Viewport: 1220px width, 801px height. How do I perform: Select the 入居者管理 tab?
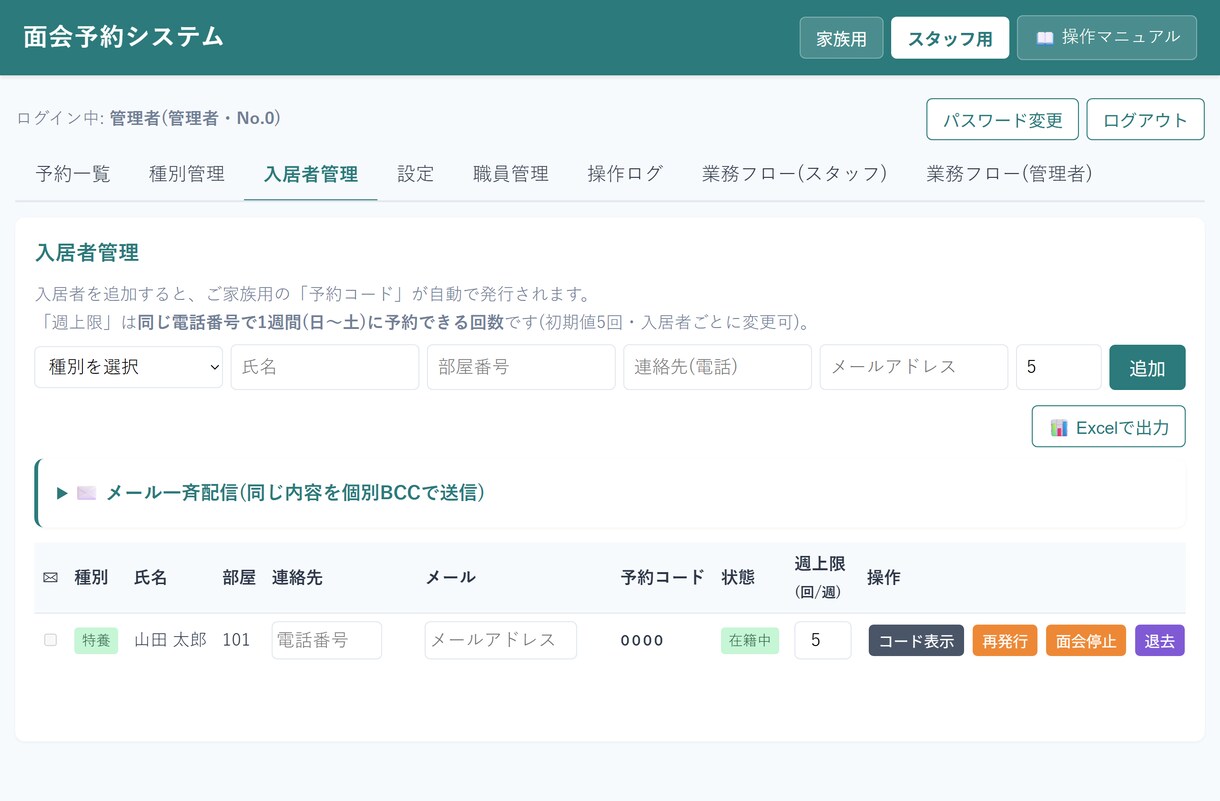pyautogui.click(x=311, y=174)
